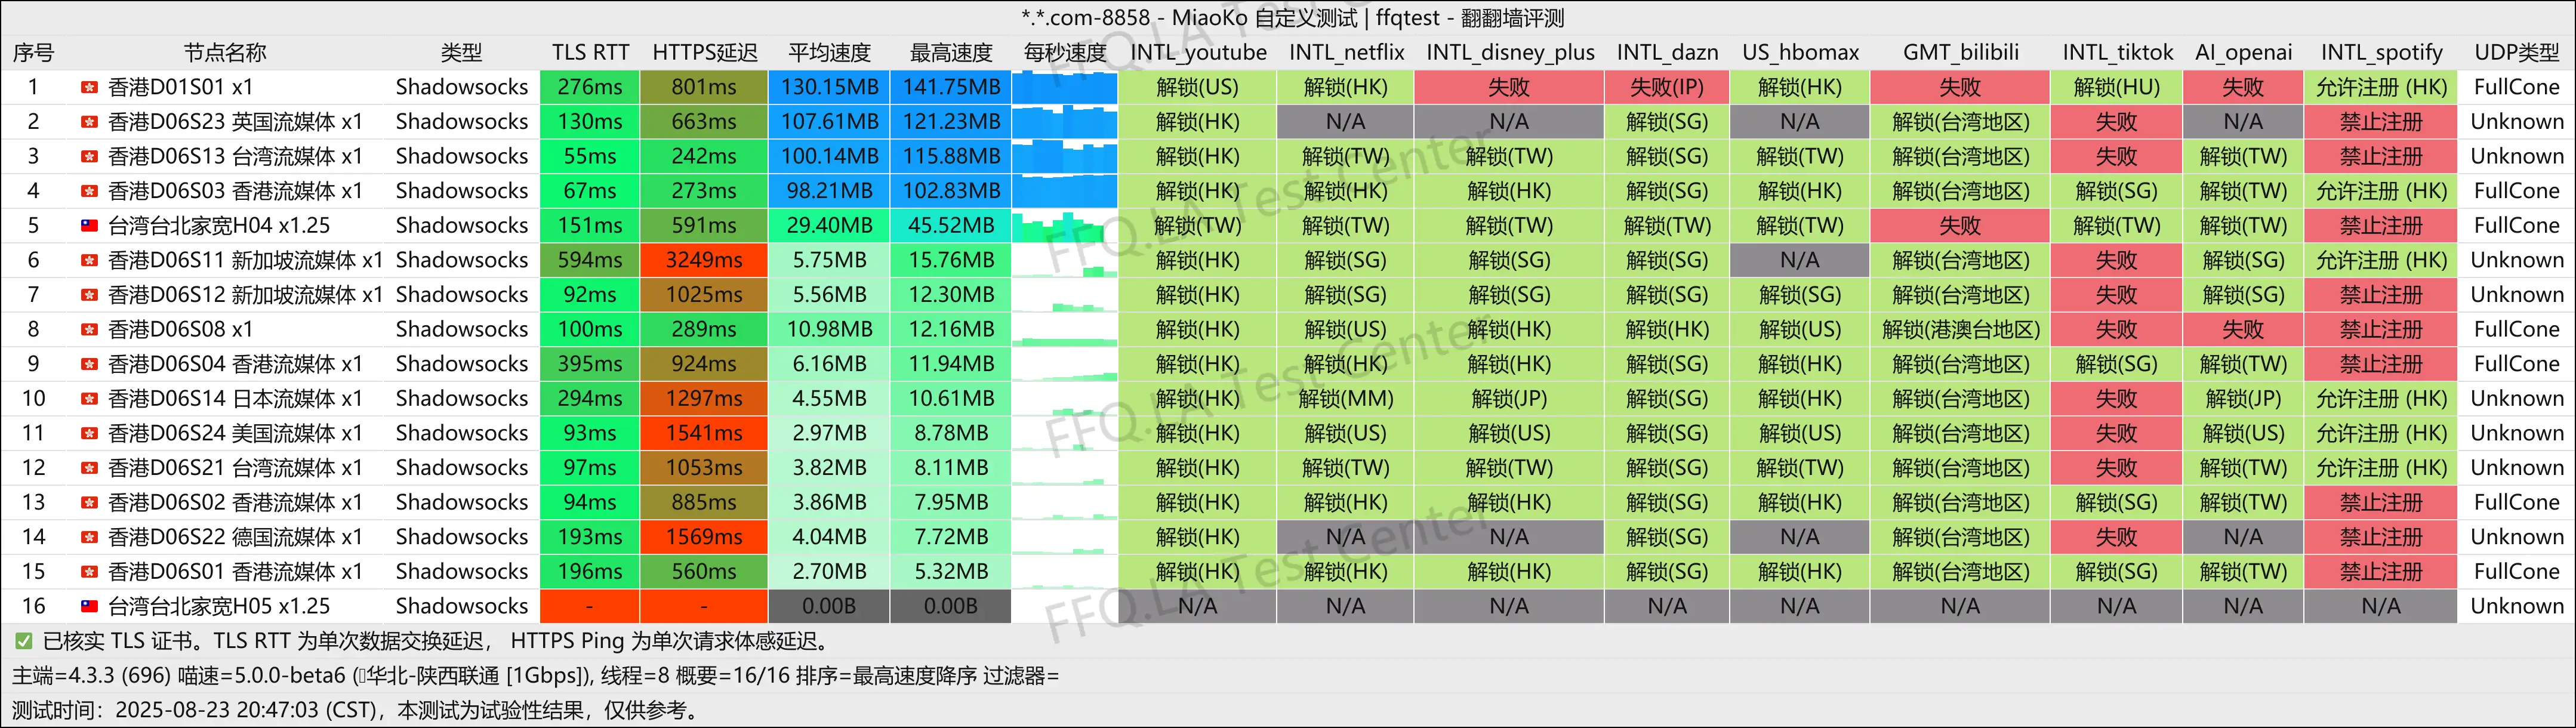
Task: Click the speed graph for 香港D06S13 台湾流媒体
Action: pyautogui.click(x=1064, y=157)
